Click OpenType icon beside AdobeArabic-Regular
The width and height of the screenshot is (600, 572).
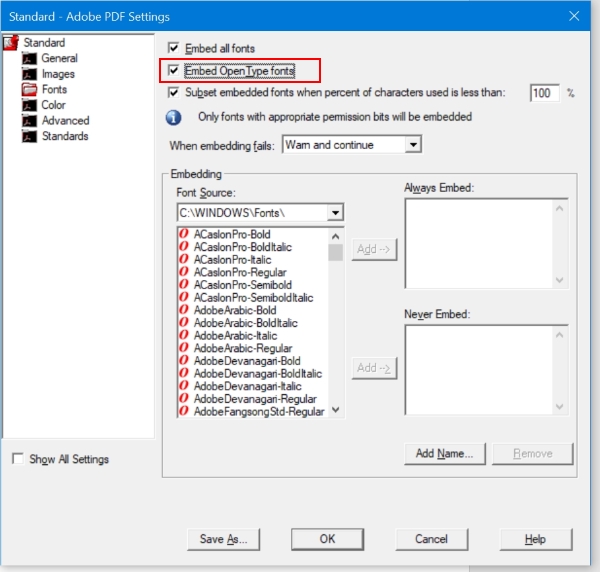click(184, 347)
